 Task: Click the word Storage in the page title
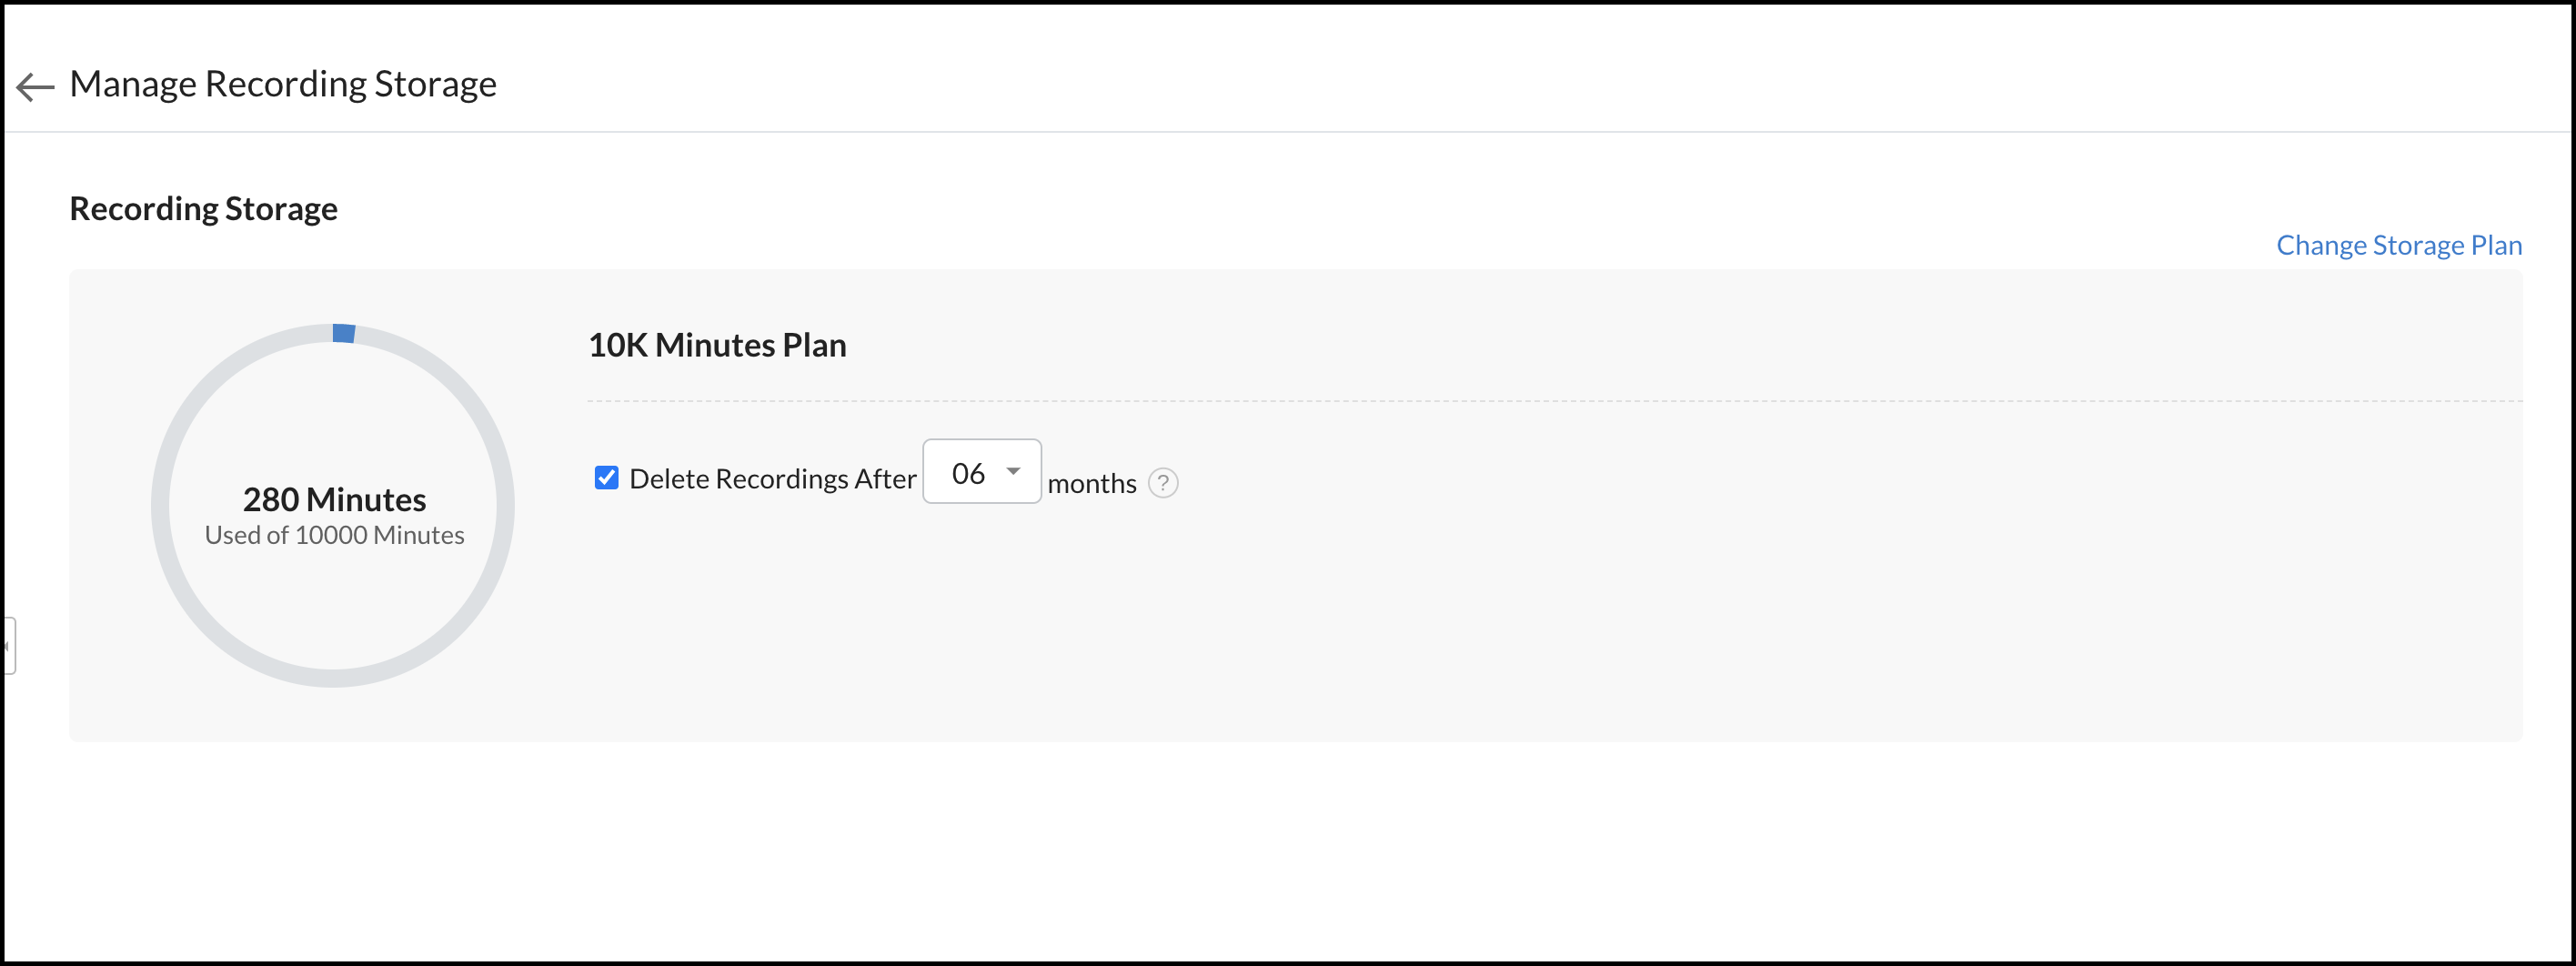435,84
